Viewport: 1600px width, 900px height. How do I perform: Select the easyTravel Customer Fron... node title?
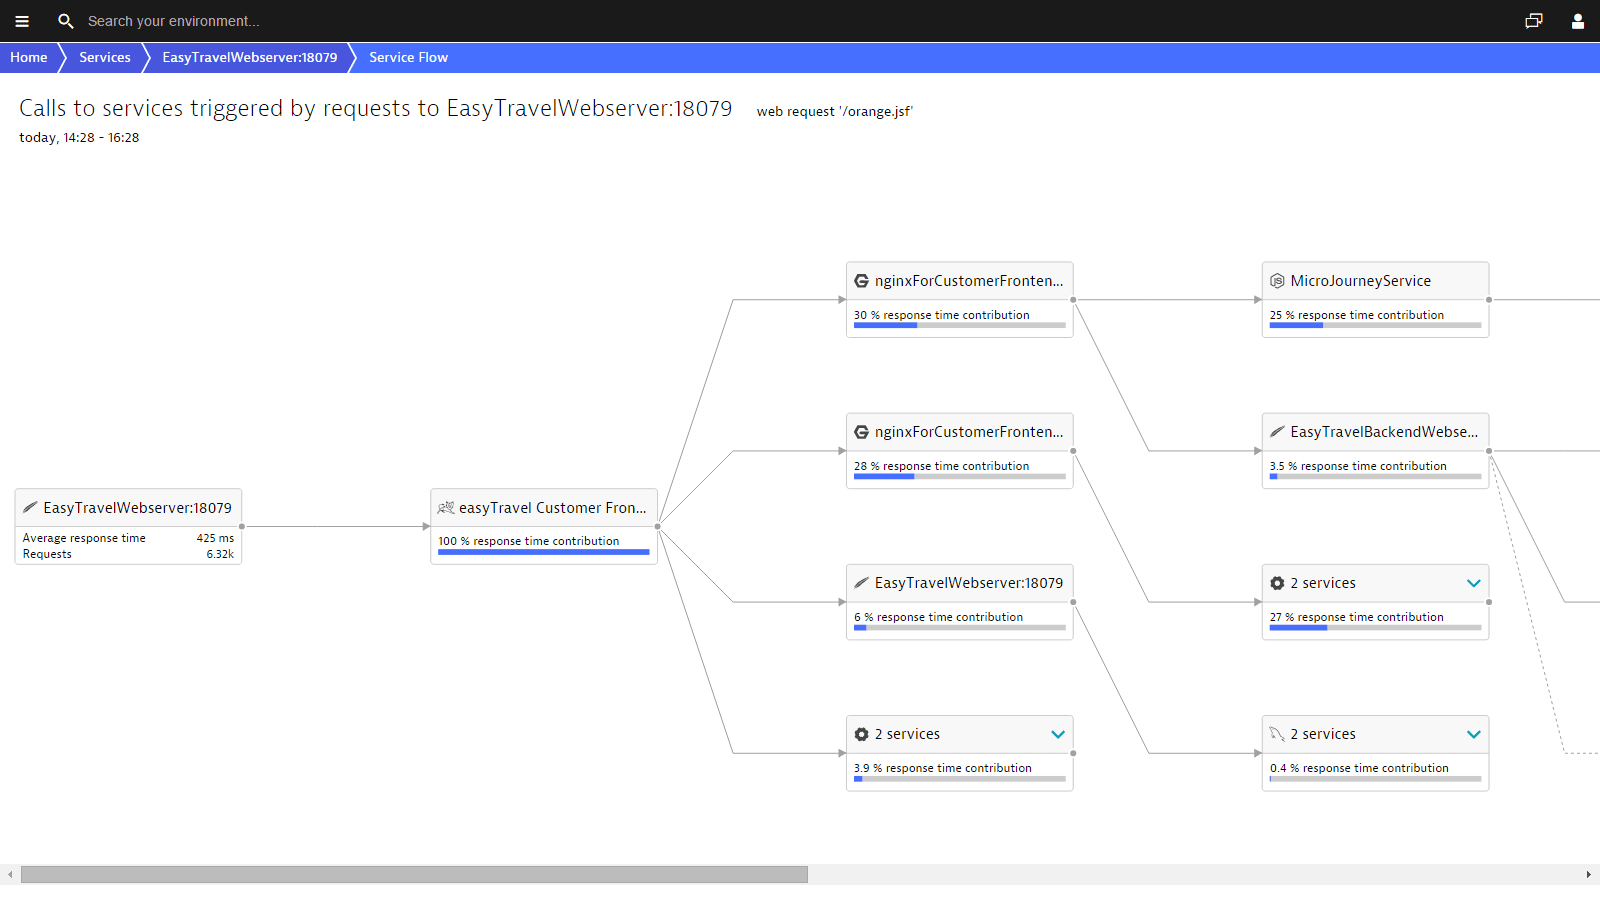click(553, 508)
